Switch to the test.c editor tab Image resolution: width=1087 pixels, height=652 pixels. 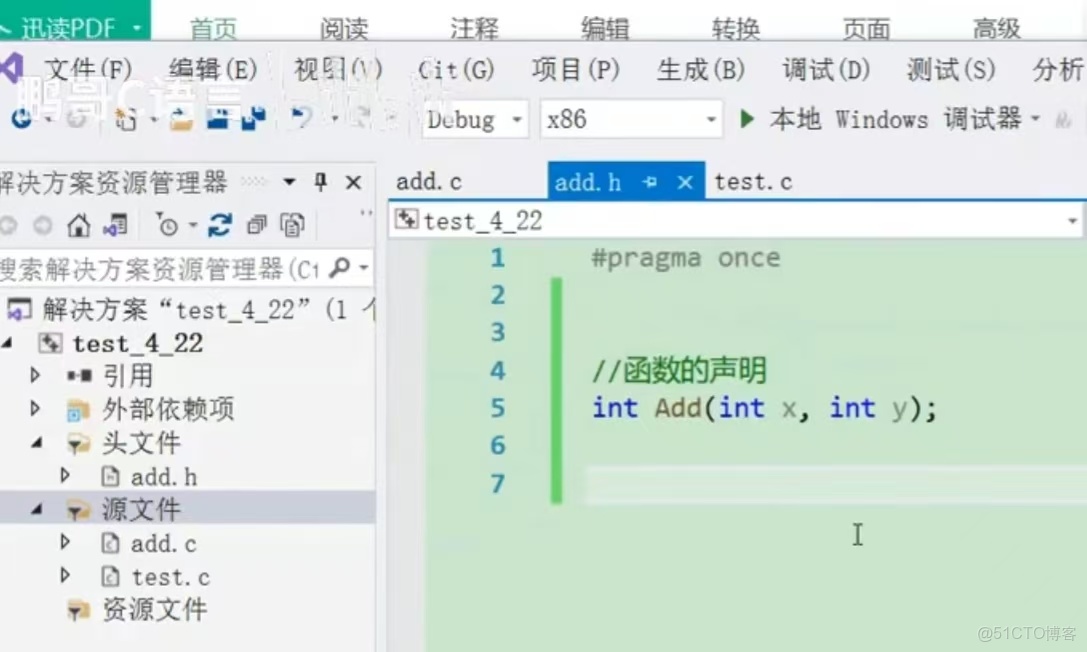click(755, 181)
